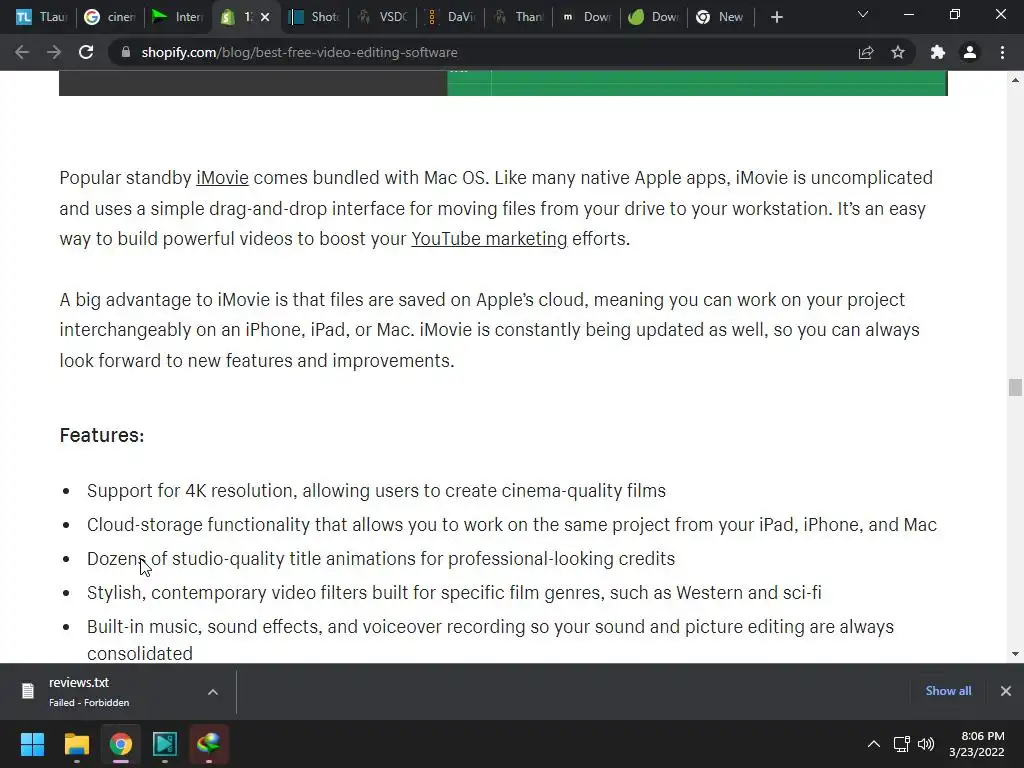Image resolution: width=1024 pixels, height=768 pixels.
Task: Switch to the m Dow tab
Action: click(x=586, y=17)
